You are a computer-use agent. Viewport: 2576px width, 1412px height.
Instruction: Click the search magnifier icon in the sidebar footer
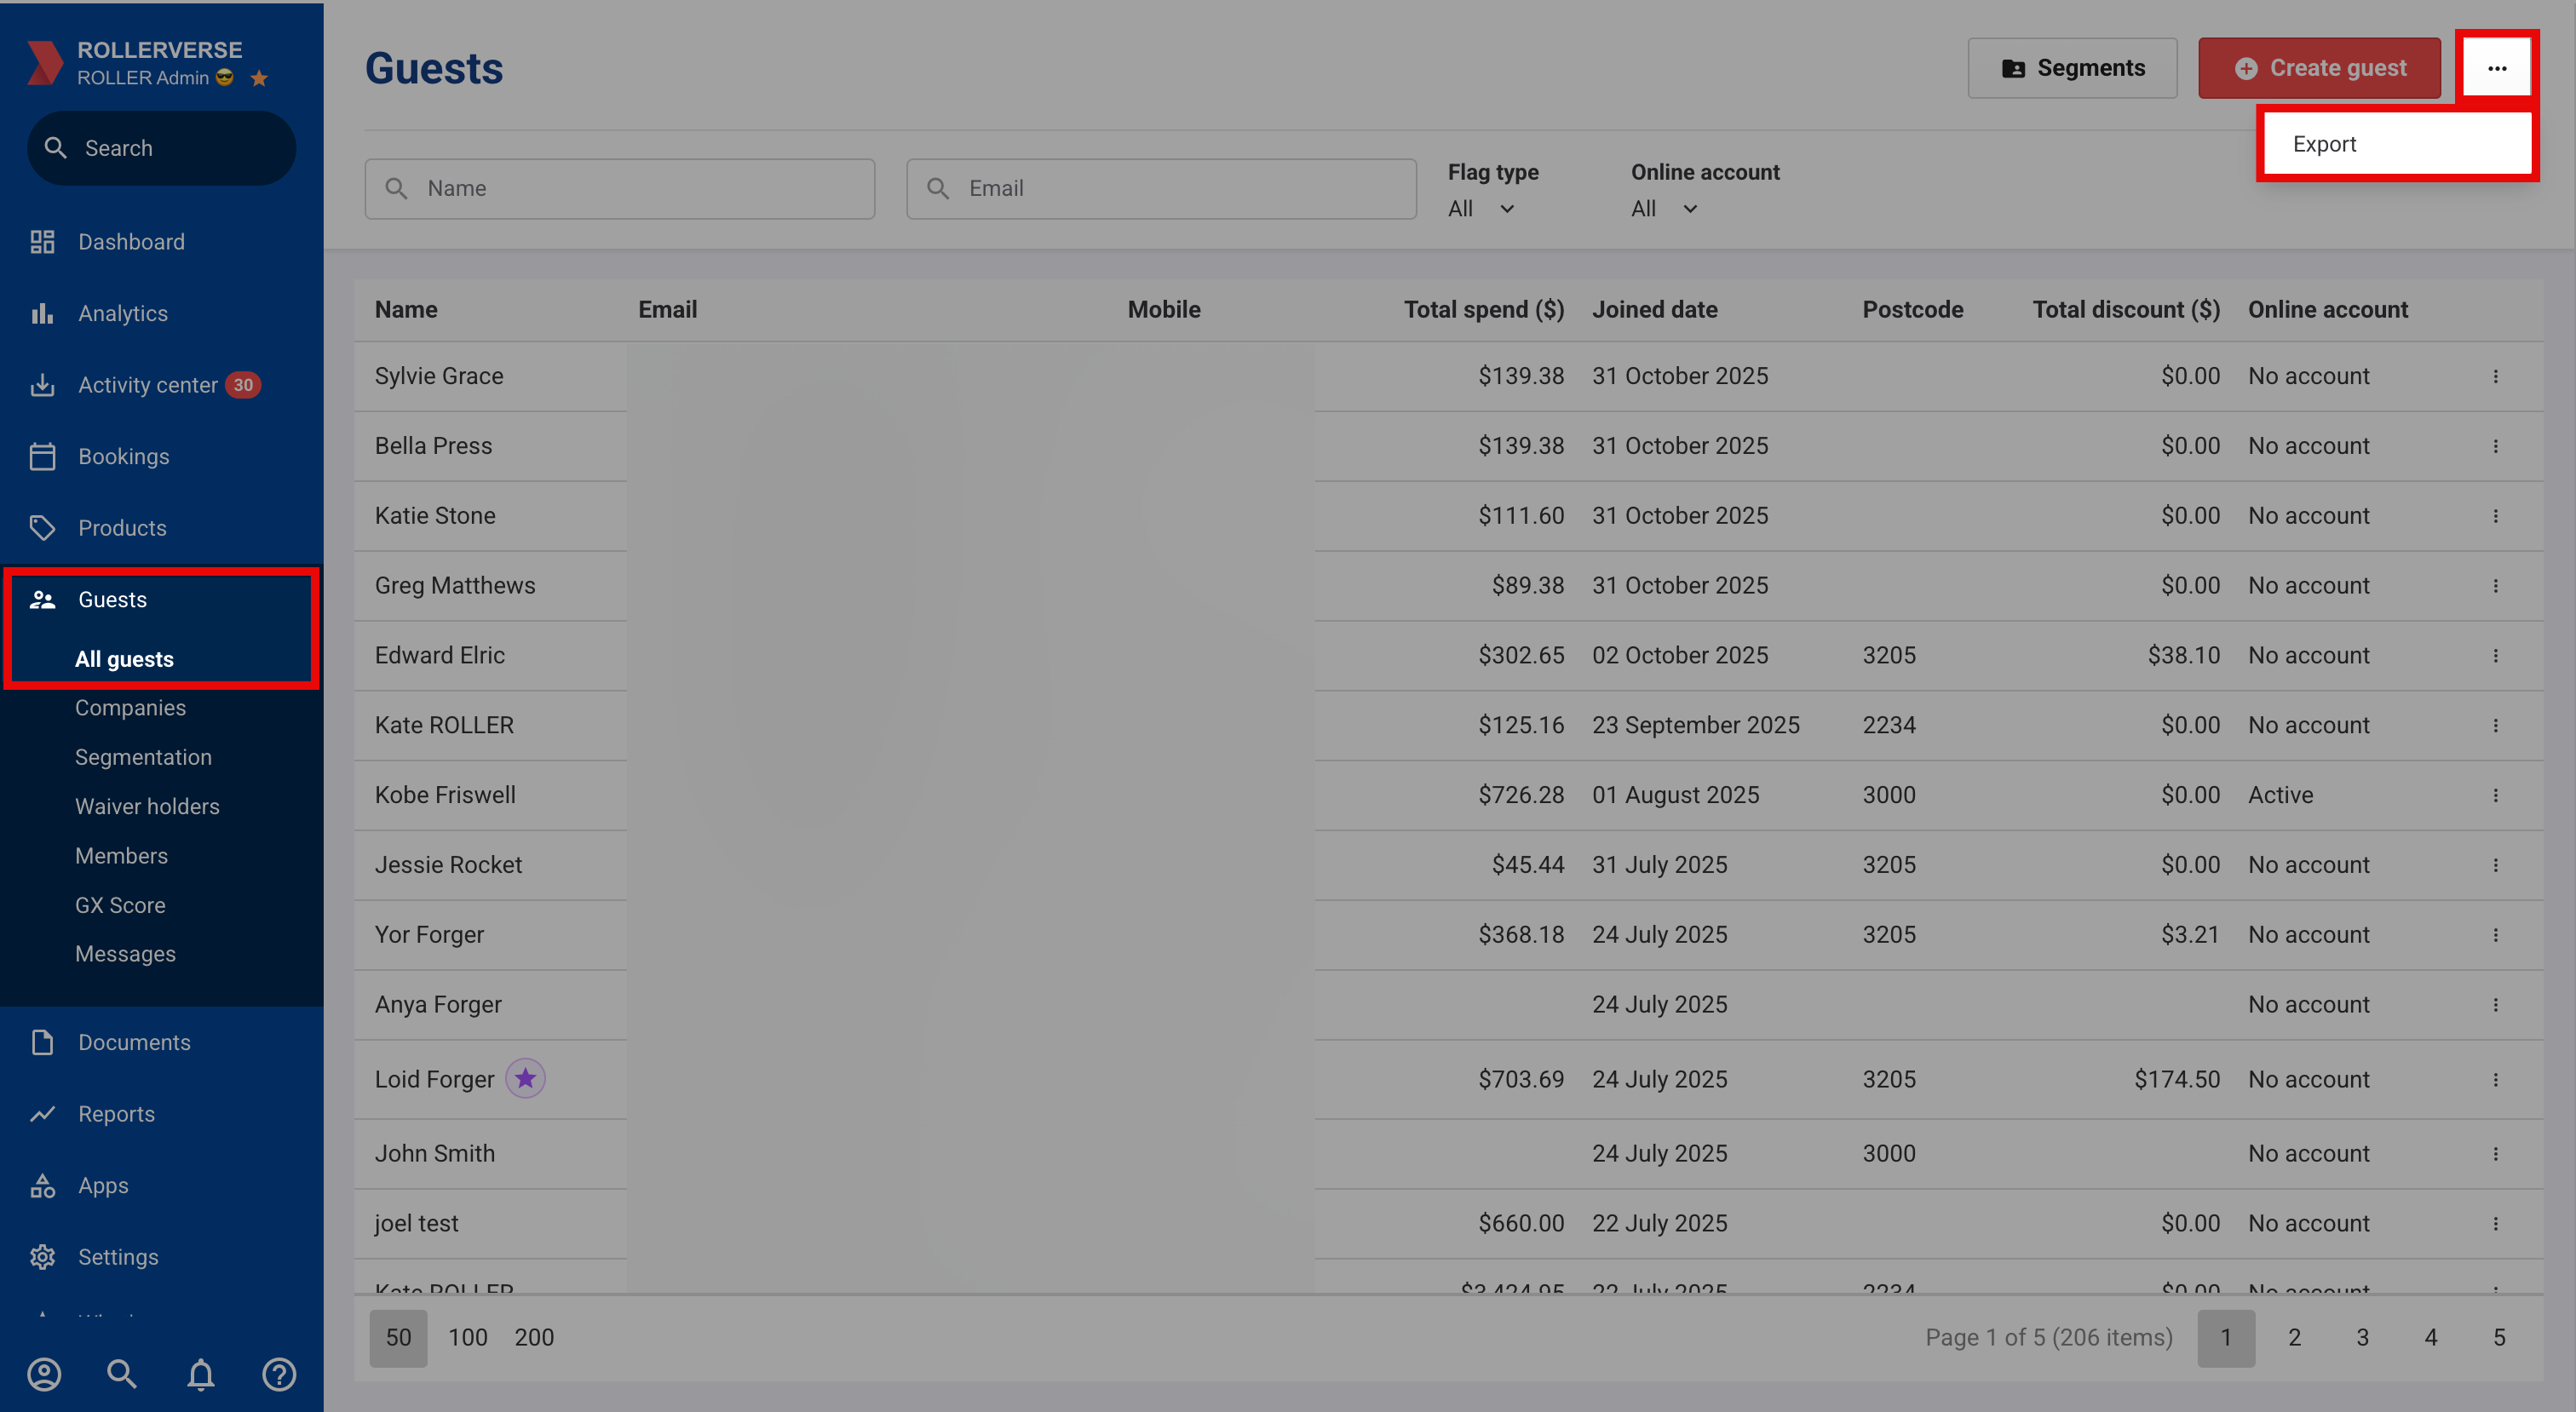(122, 1374)
